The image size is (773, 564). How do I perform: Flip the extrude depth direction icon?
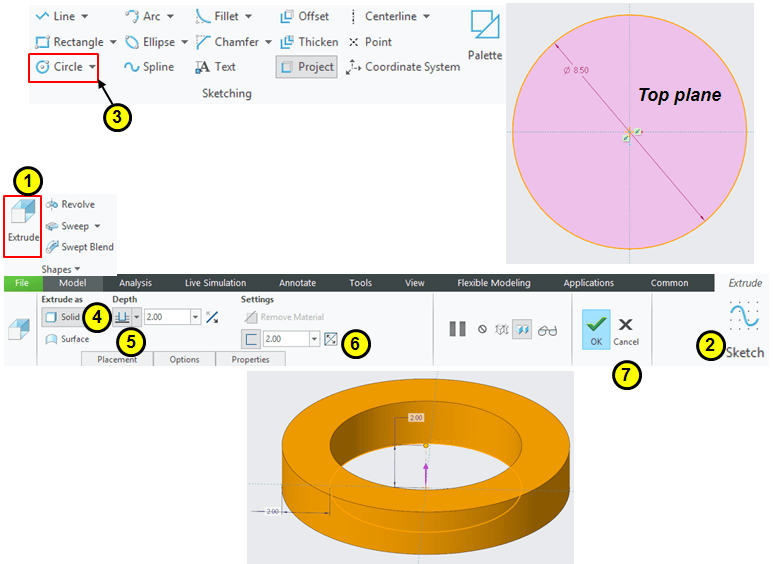(212, 317)
